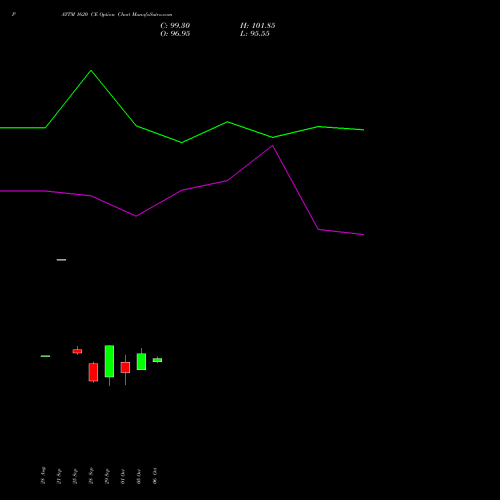The image size is (500, 500).
Task: Click the purple line's highest peak
Action: pos(273,146)
